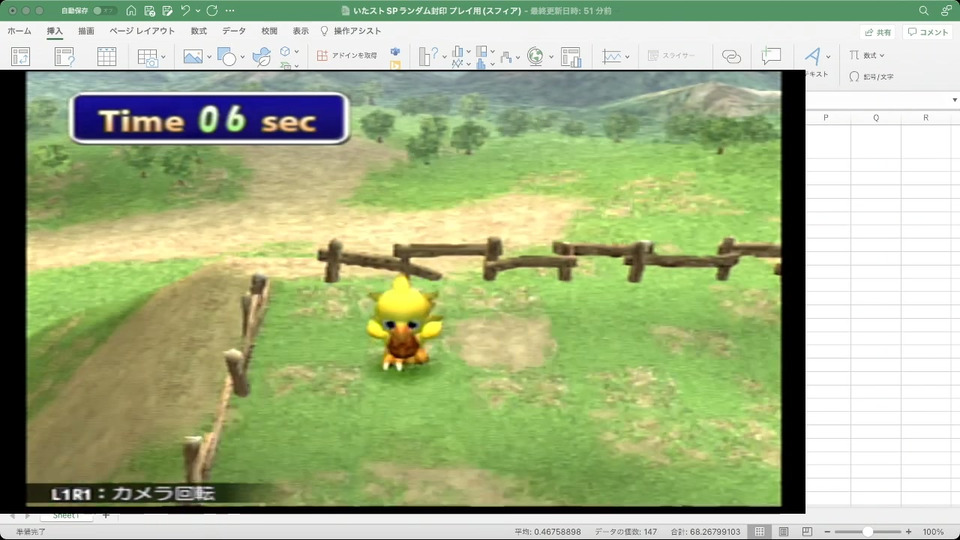The width and height of the screenshot is (960, 540).
Task: Open the 校閲 tab
Action: tap(269, 31)
